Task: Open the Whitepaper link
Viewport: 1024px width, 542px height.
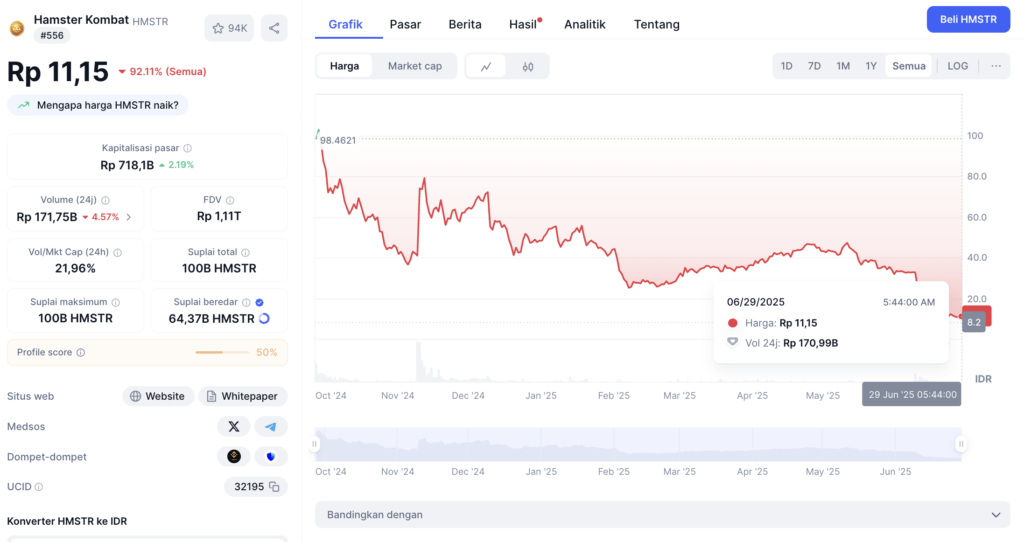Action: coord(243,396)
